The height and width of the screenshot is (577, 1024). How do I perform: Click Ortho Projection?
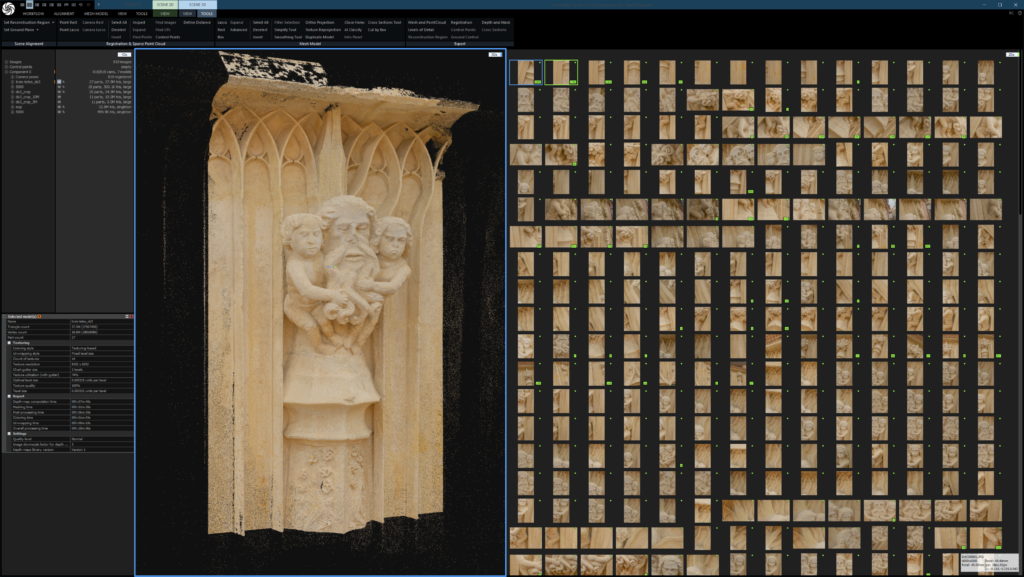click(320, 22)
